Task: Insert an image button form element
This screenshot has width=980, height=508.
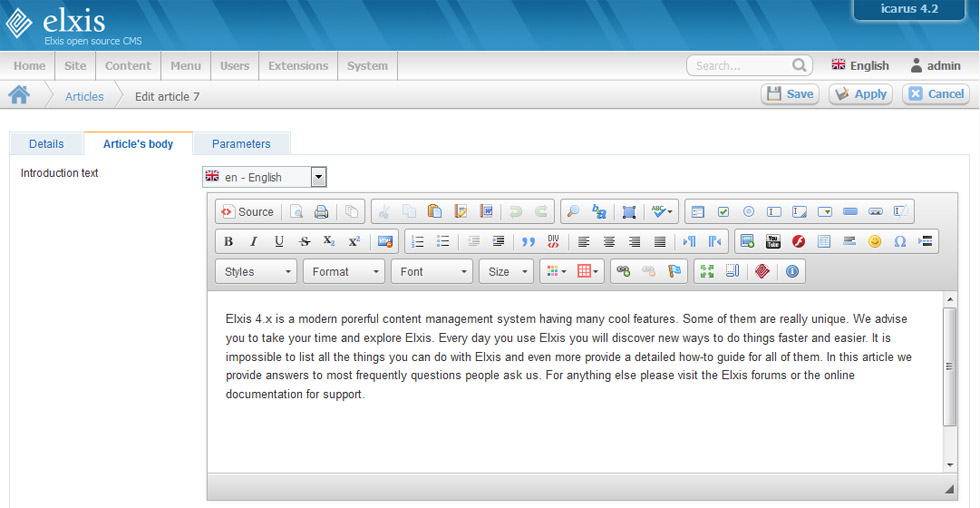Action: tap(876, 212)
